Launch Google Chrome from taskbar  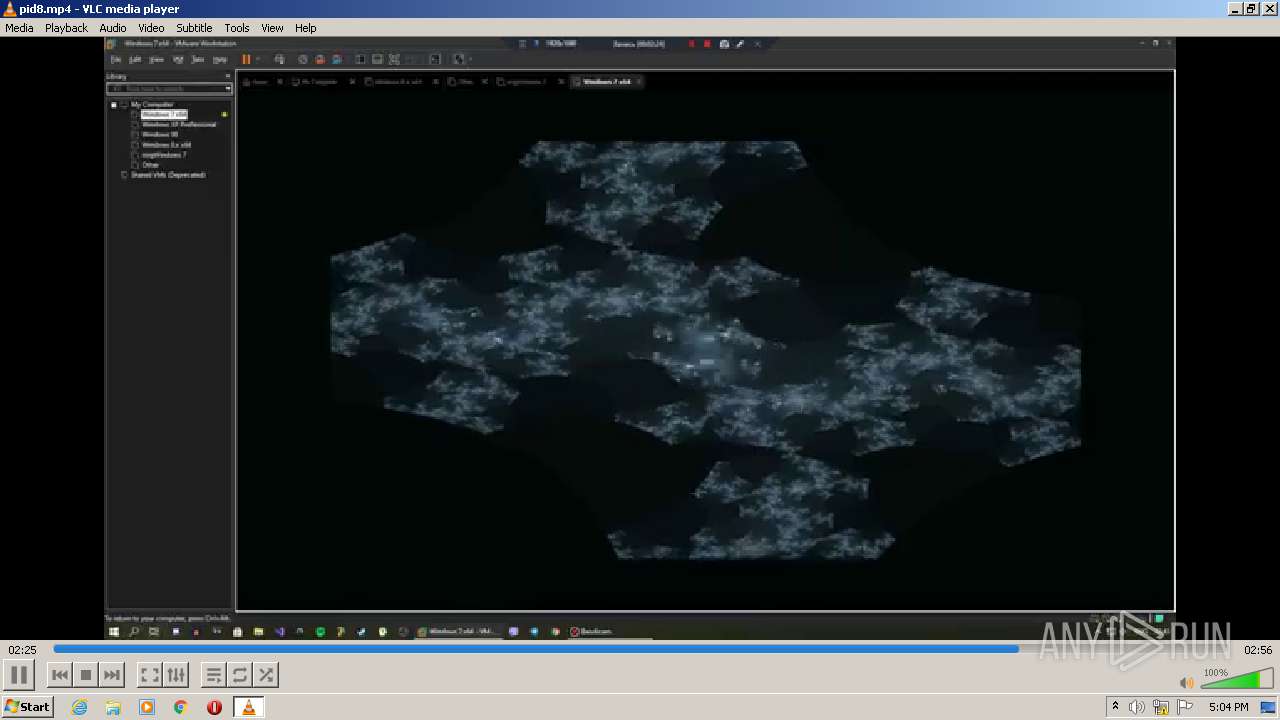tap(181, 707)
